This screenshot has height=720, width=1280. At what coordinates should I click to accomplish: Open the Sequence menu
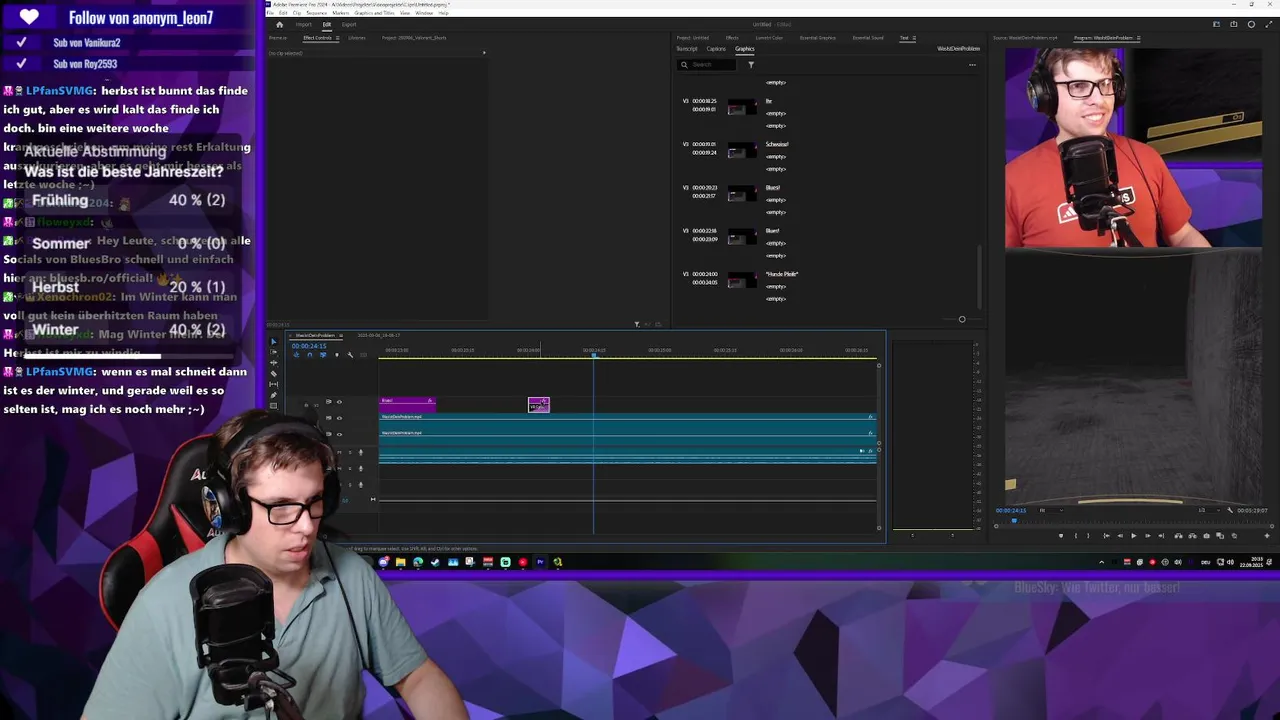coord(317,13)
